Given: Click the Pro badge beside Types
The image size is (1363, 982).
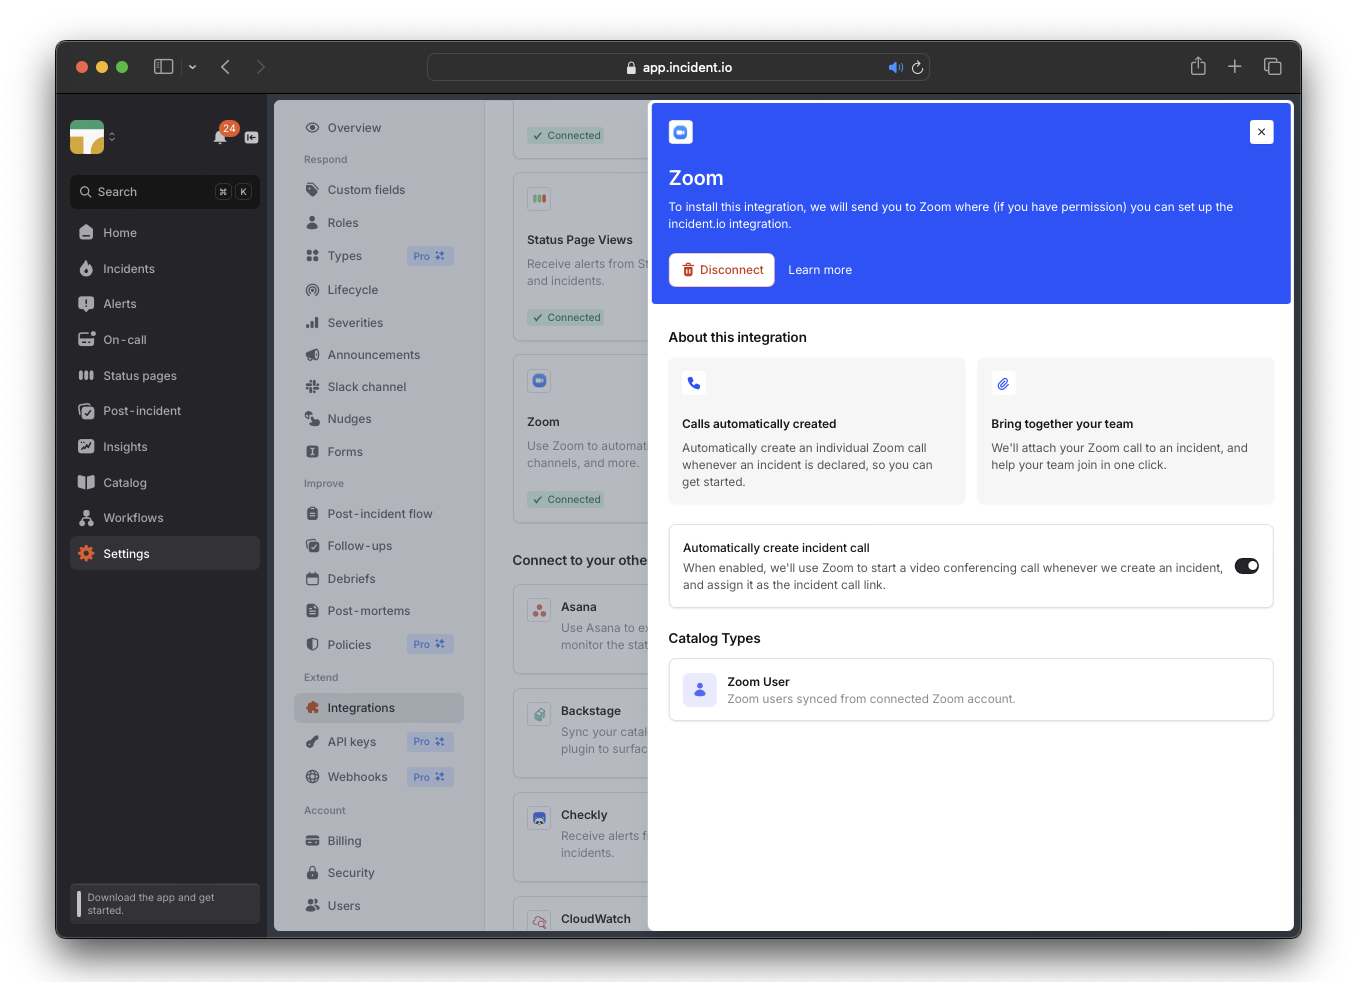Looking at the screenshot, I should [x=430, y=256].
